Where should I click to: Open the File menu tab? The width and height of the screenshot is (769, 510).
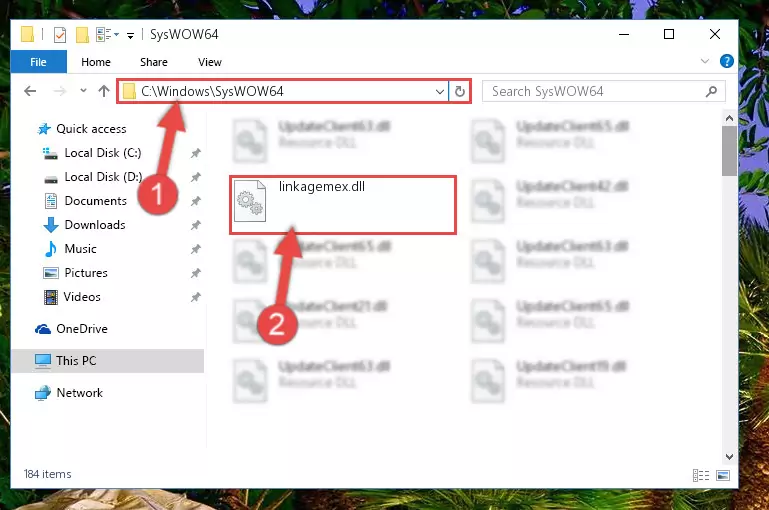[38, 62]
